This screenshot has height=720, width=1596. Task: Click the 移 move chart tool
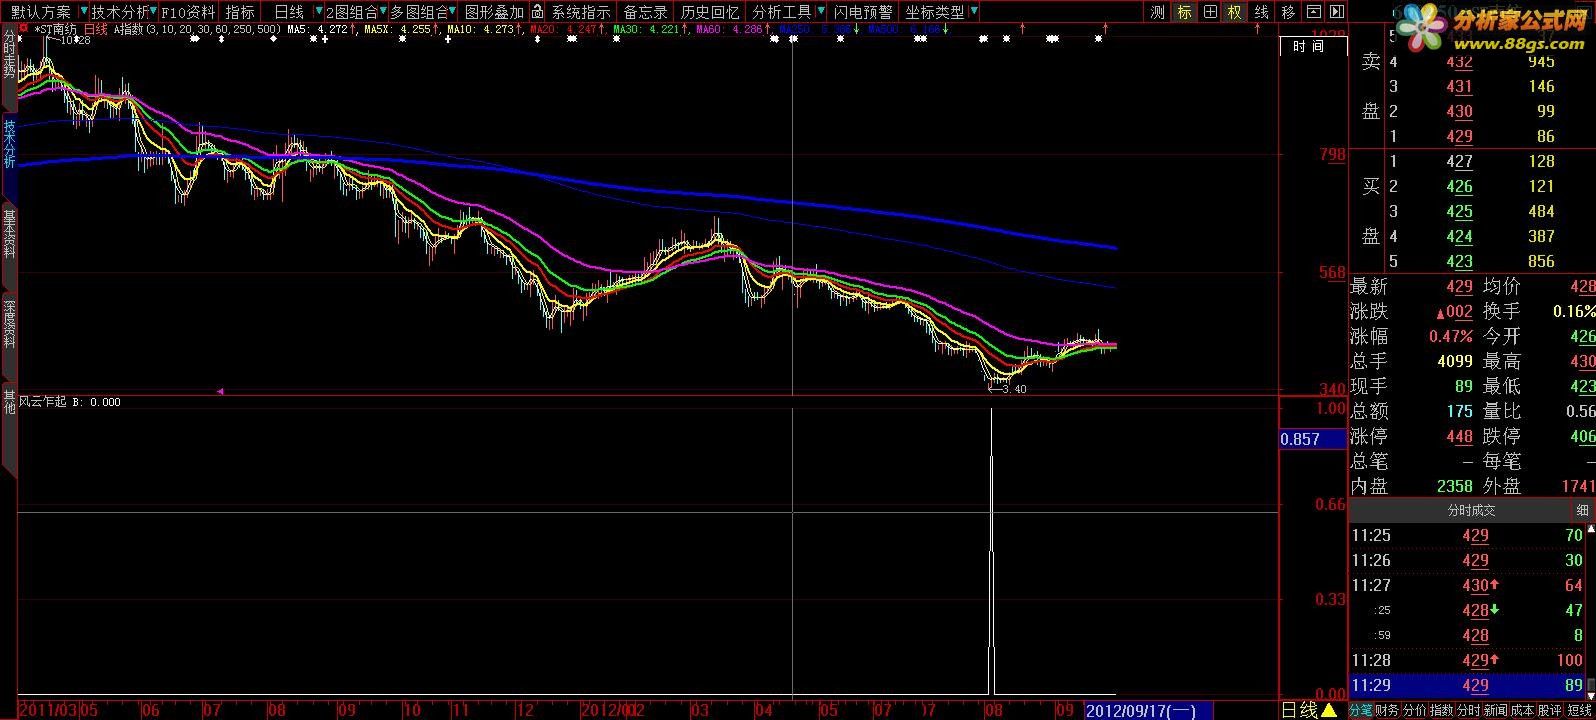(x=1288, y=12)
